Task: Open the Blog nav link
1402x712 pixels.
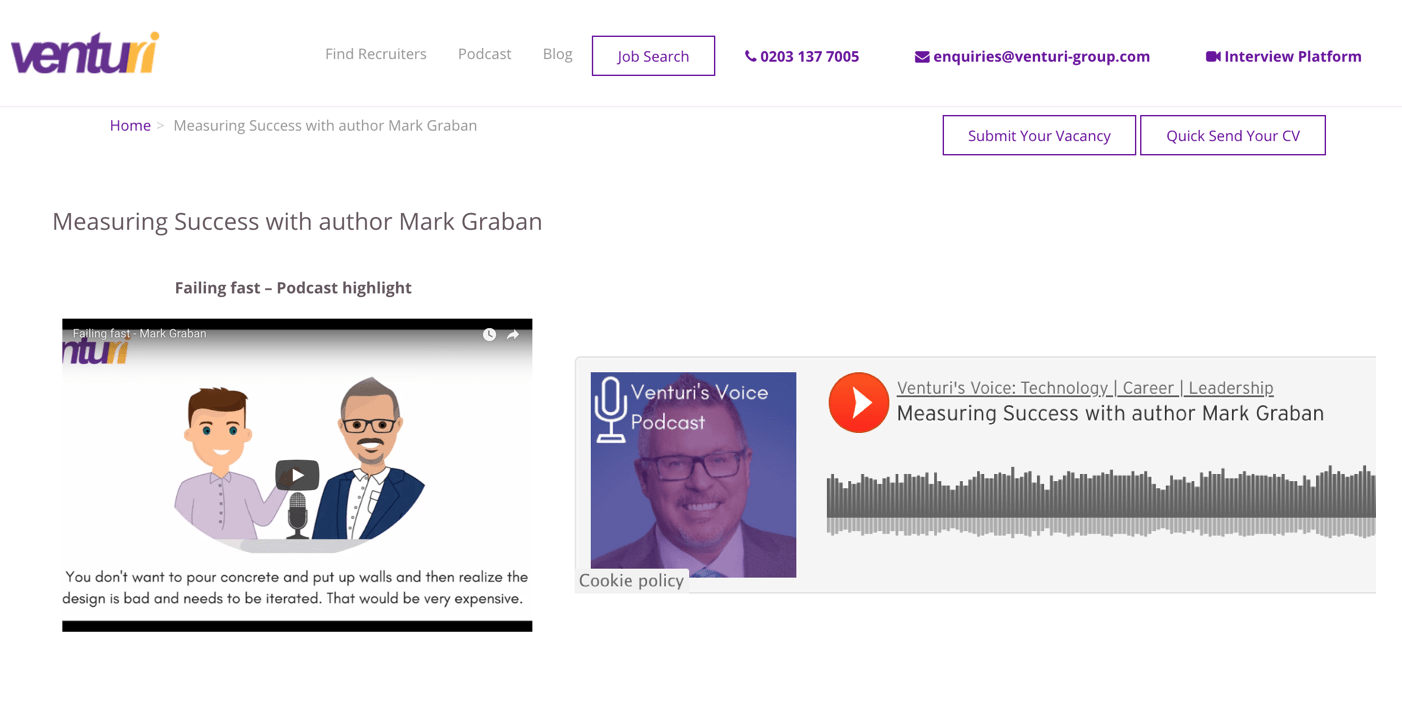Action: tap(557, 54)
